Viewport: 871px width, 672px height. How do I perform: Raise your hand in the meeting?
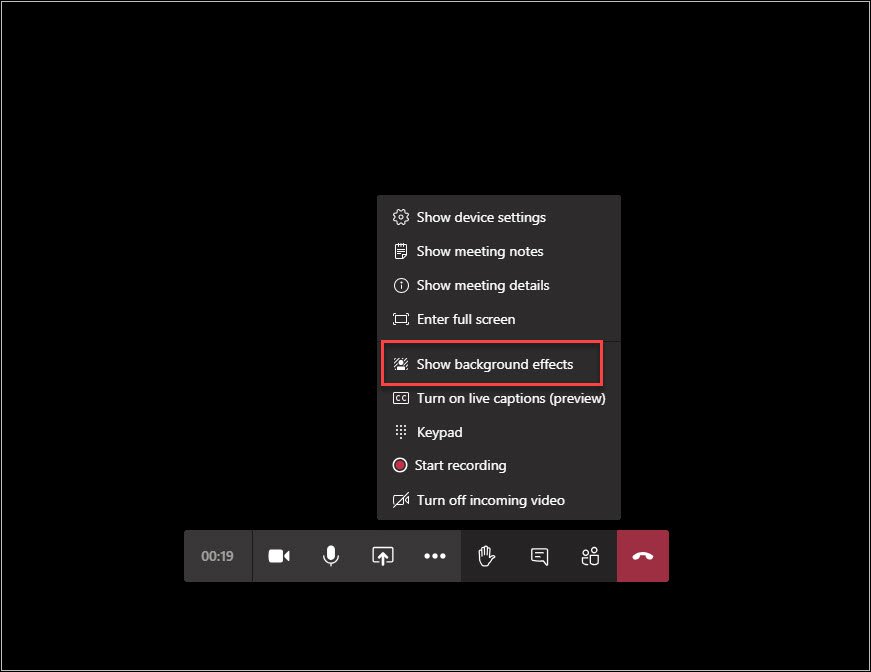click(487, 556)
